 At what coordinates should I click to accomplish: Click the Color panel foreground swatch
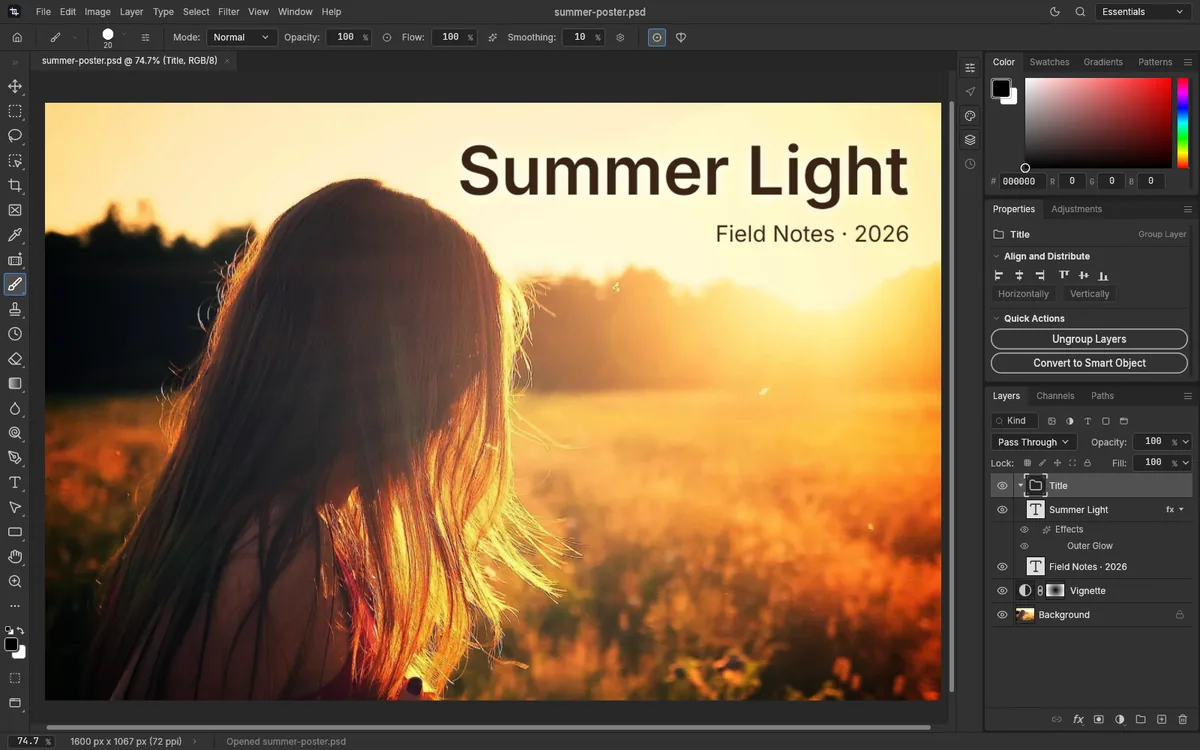point(1000,88)
